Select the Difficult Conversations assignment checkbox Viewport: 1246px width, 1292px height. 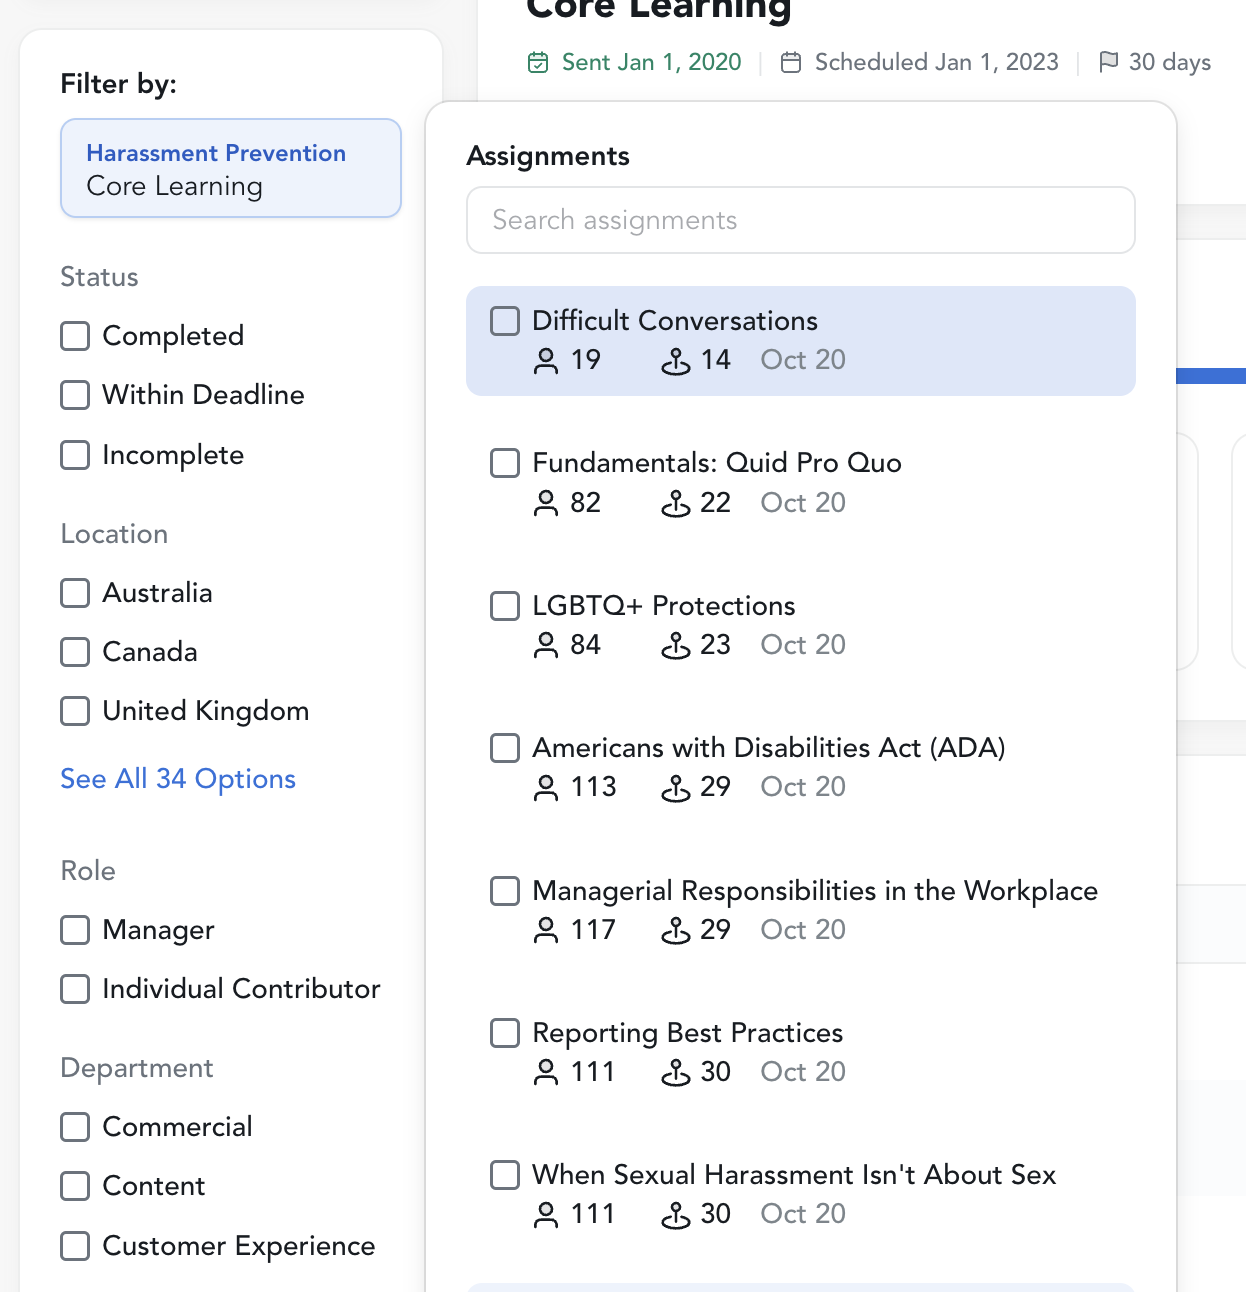click(505, 321)
